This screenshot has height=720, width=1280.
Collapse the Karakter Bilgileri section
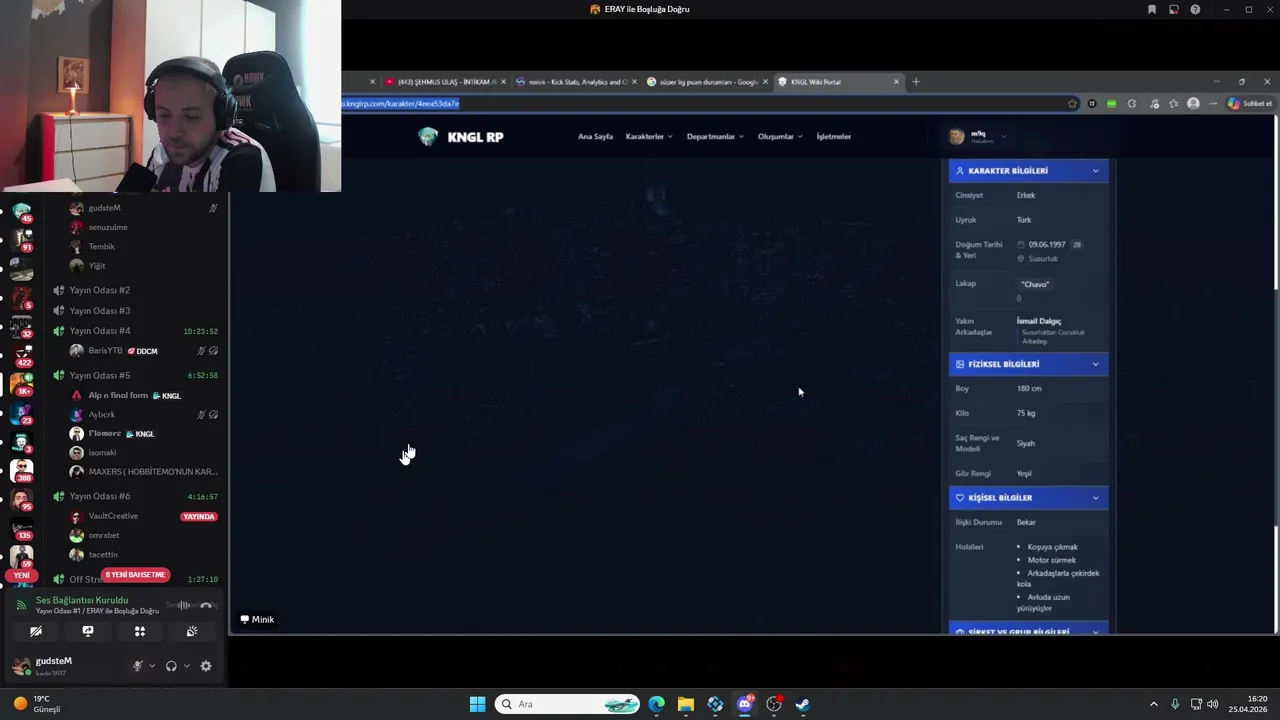(x=1028, y=171)
